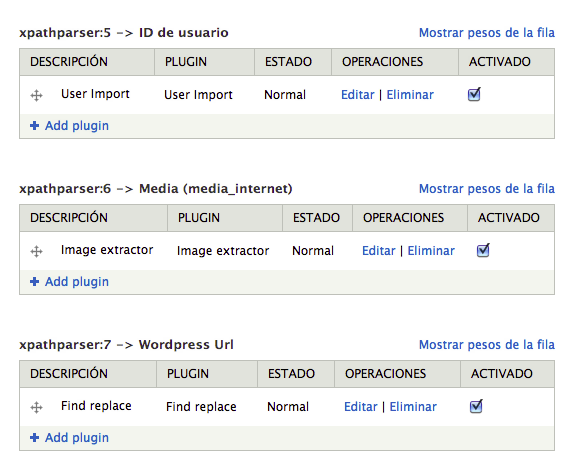Eliminar the Image extractor plugin
This screenshot has width=579, height=476.
pyautogui.click(x=431, y=251)
